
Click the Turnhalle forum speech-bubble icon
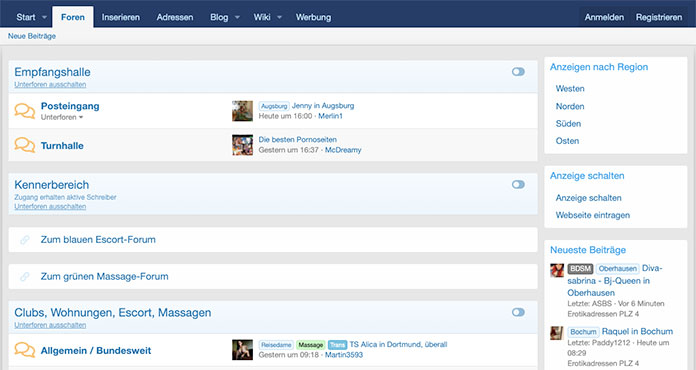(24, 145)
